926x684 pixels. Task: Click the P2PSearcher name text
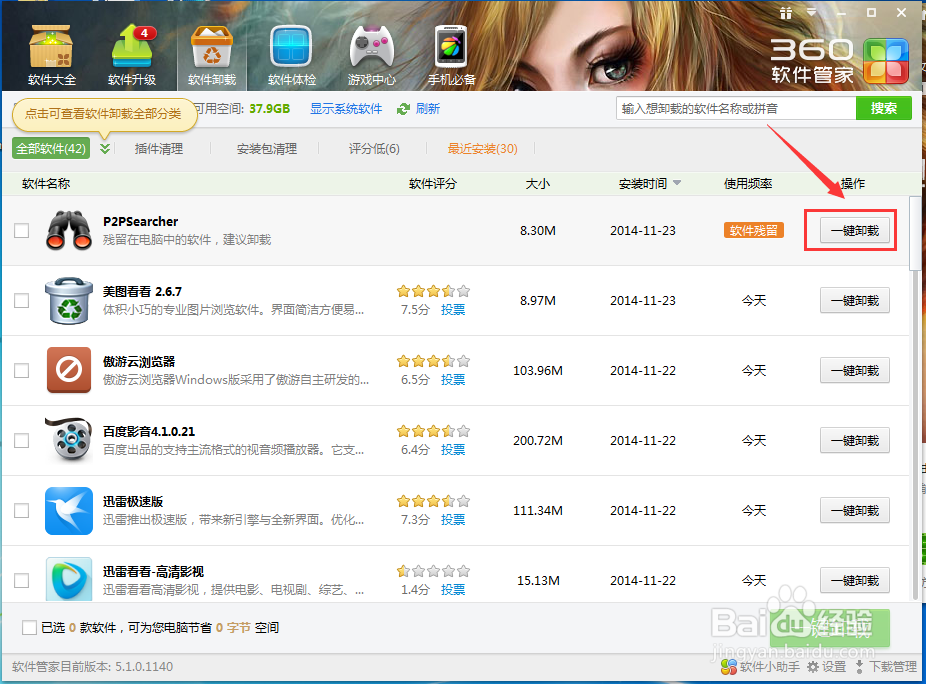(x=141, y=222)
